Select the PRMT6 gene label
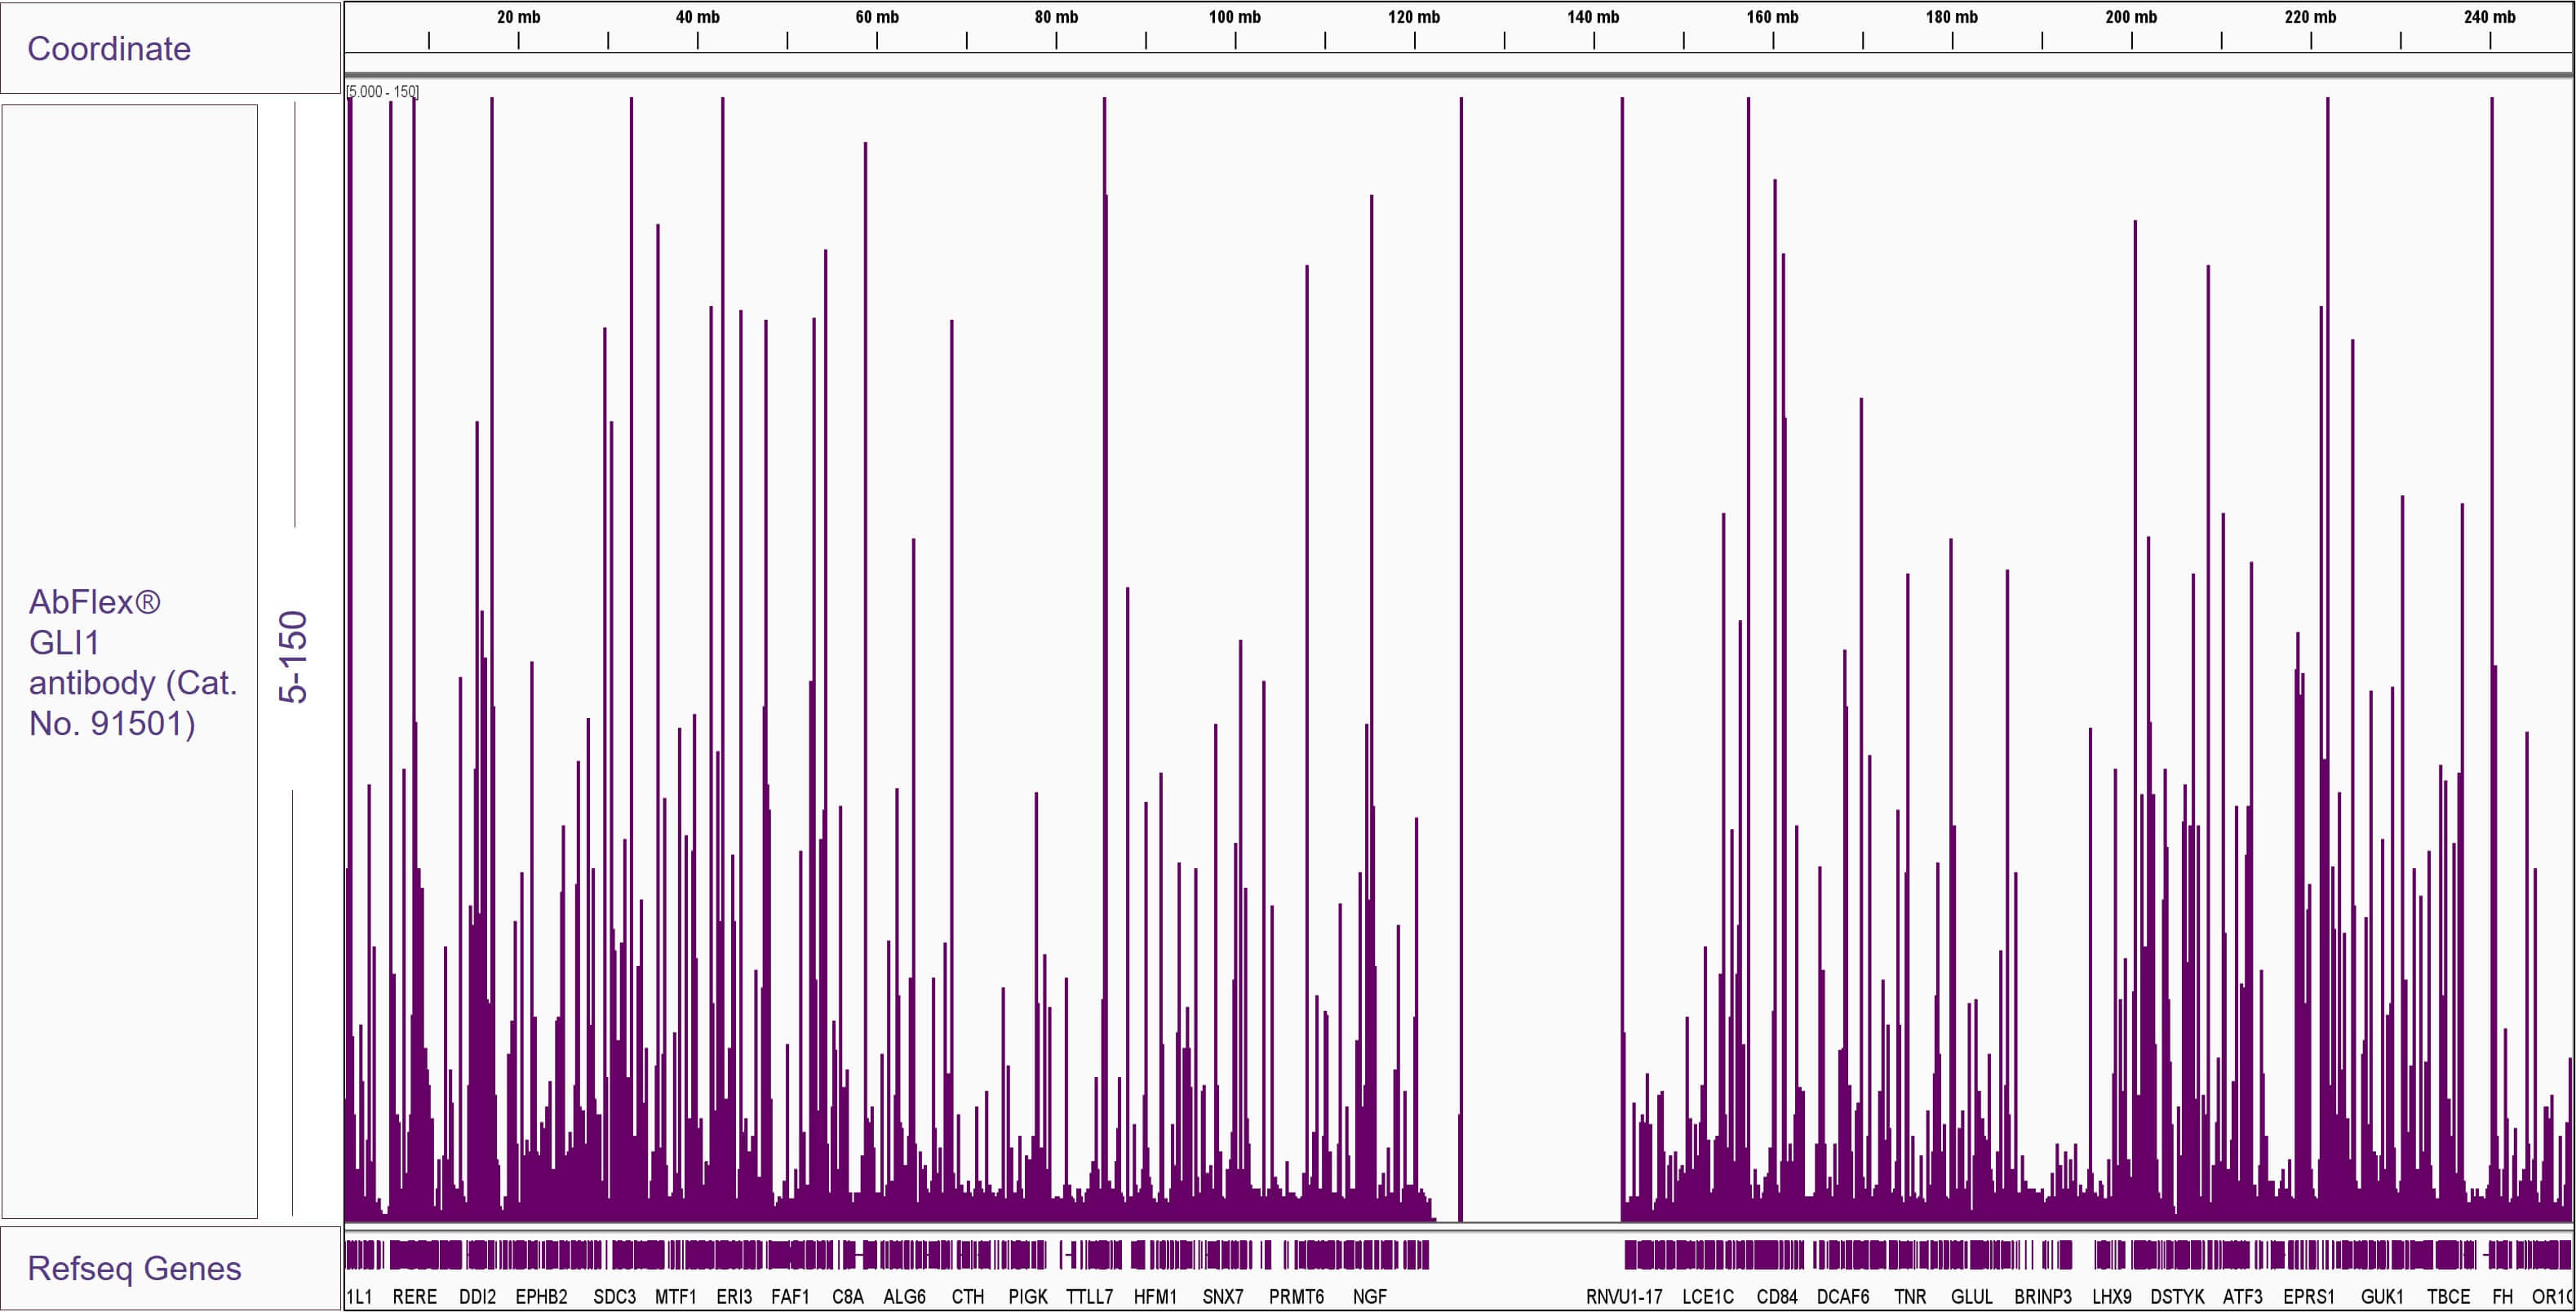The image size is (2576, 1312). [1296, 1296]
